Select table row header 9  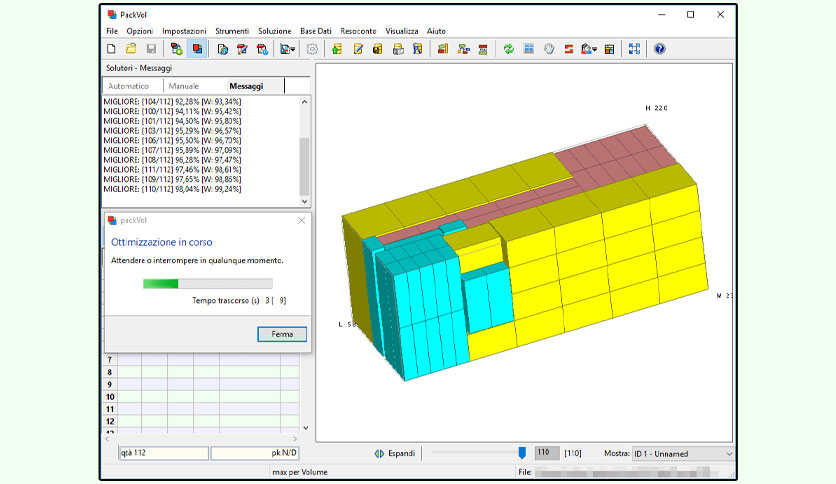tap(110, 384)
